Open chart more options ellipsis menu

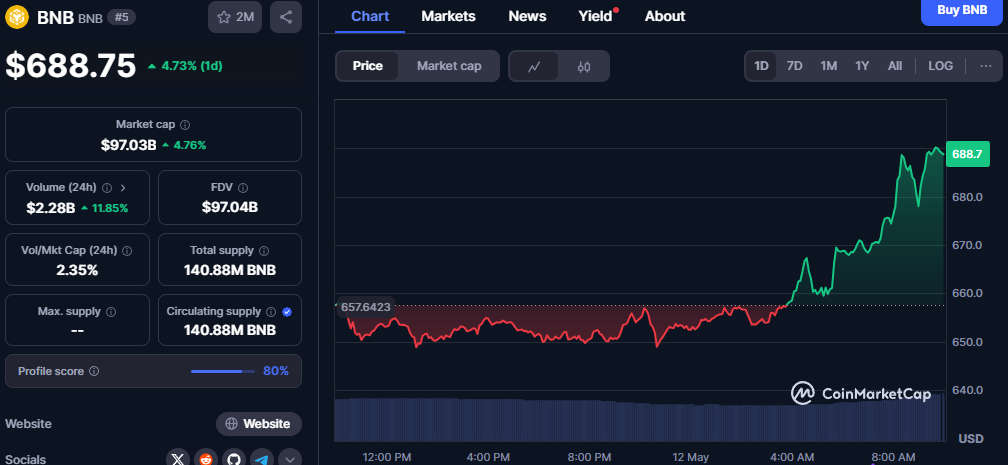click(x=986, y=66)
